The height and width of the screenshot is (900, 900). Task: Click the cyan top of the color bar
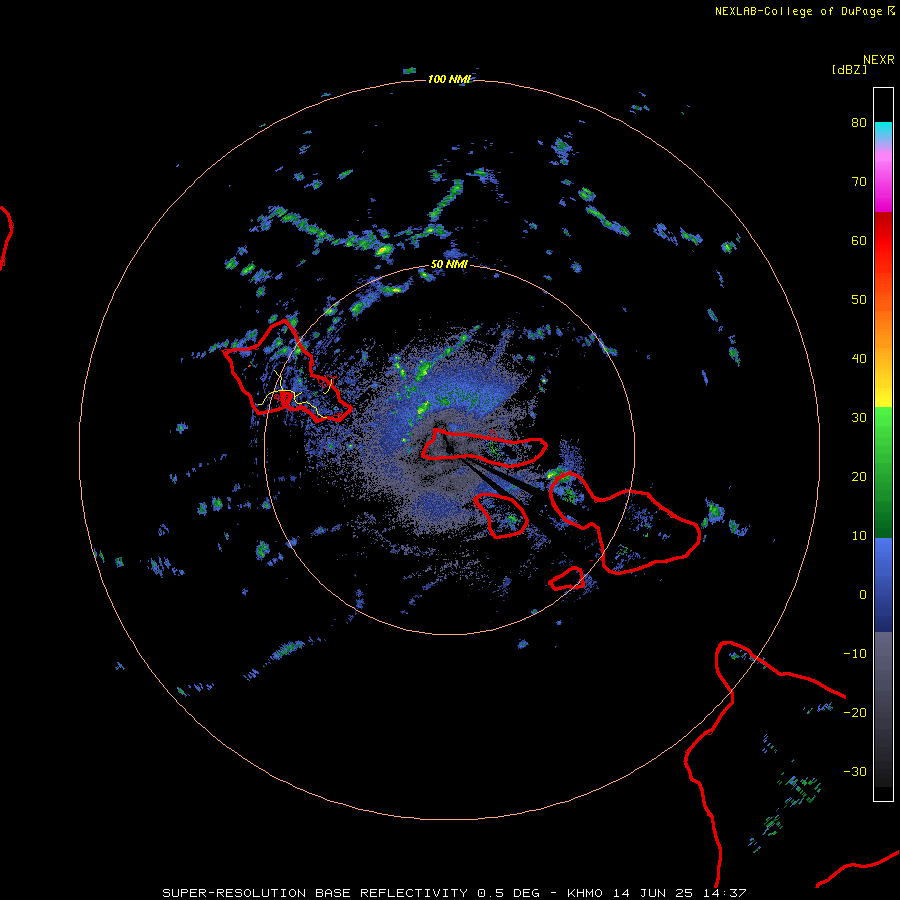tap(883, 131)
